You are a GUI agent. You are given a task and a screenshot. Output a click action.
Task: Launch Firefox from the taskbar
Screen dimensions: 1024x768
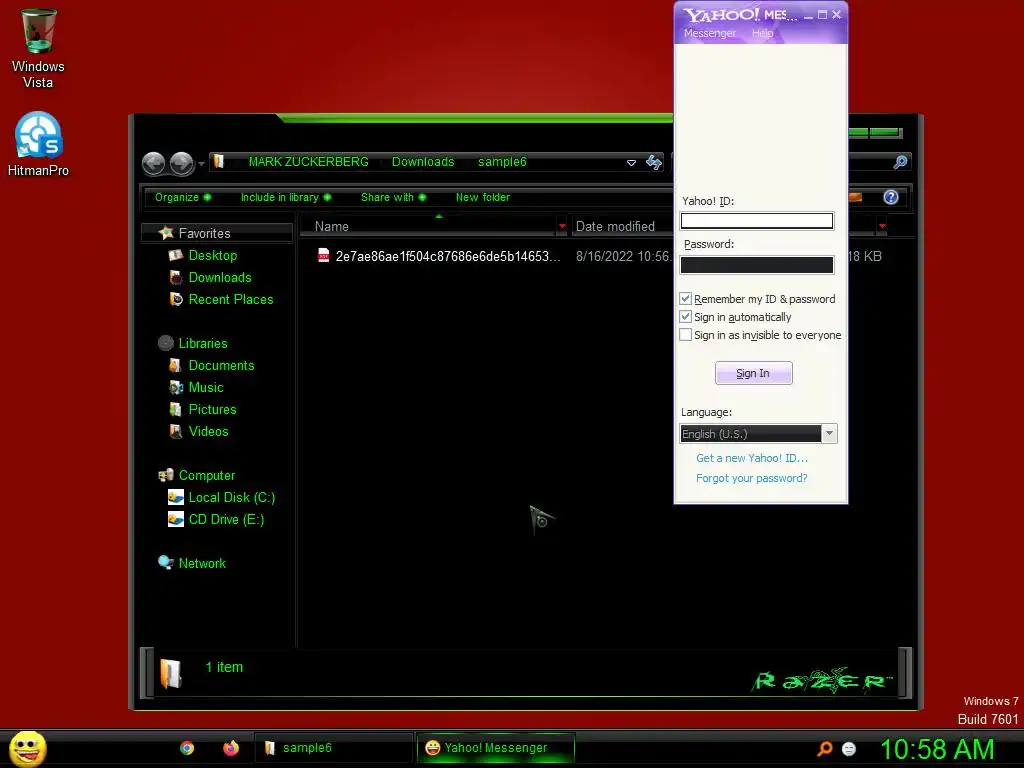pyautogui.click(x=231, y=748)
